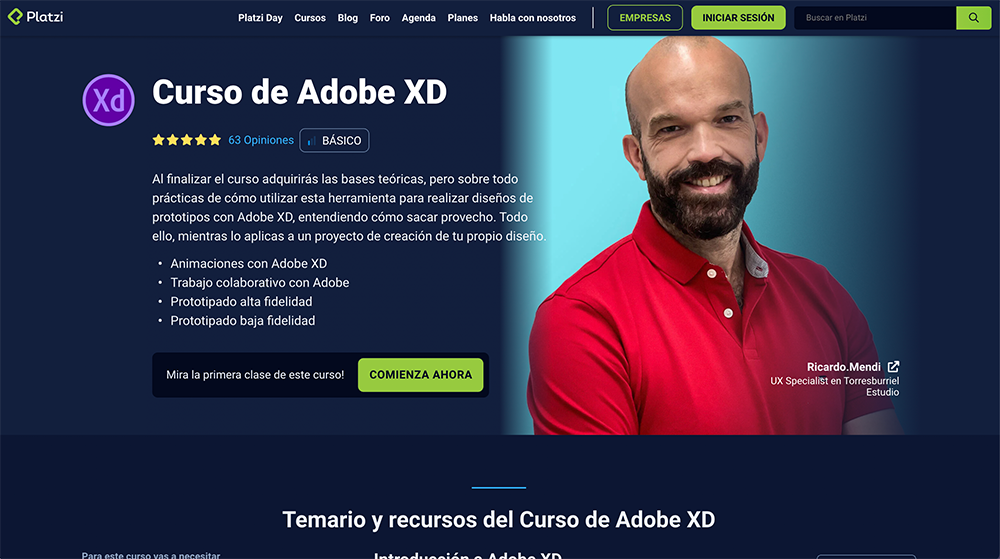Click the EMPRESAS button
Viewport: 1000px width, 559px height.
pyautogui.click(x=645, y=18)
